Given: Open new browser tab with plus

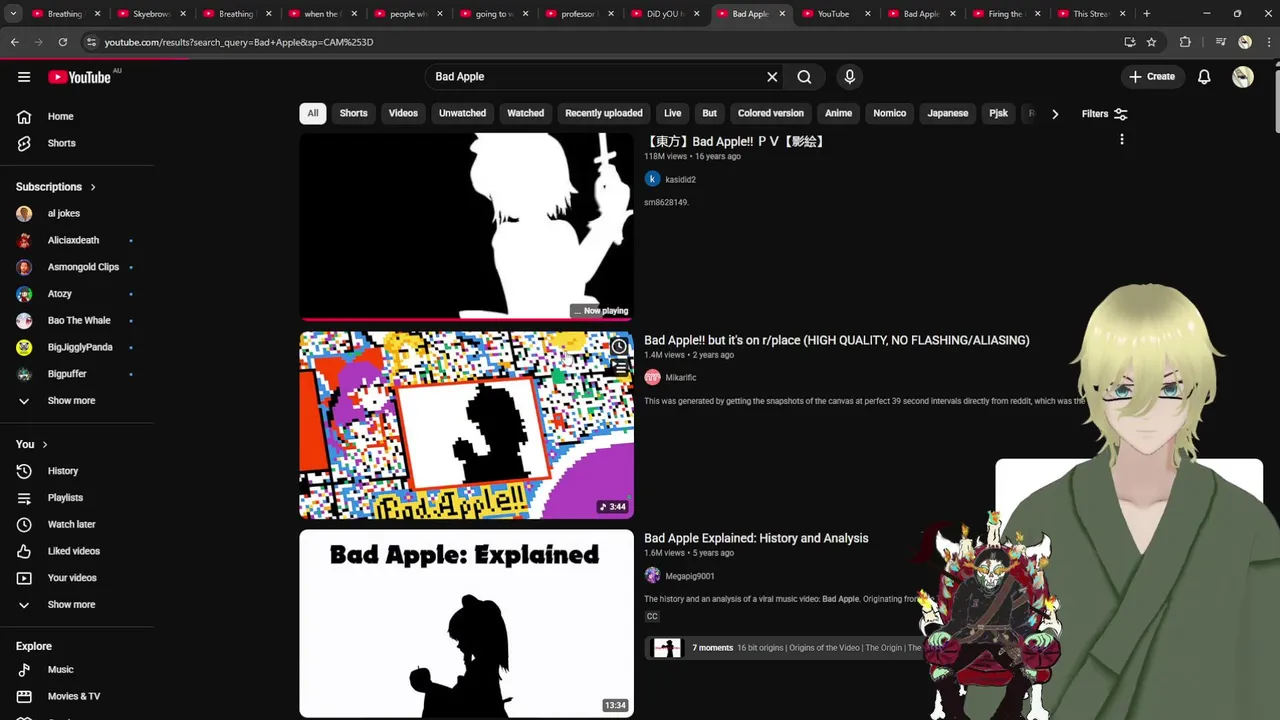Looking at the screenshot, I should (x=1147, y=14).
